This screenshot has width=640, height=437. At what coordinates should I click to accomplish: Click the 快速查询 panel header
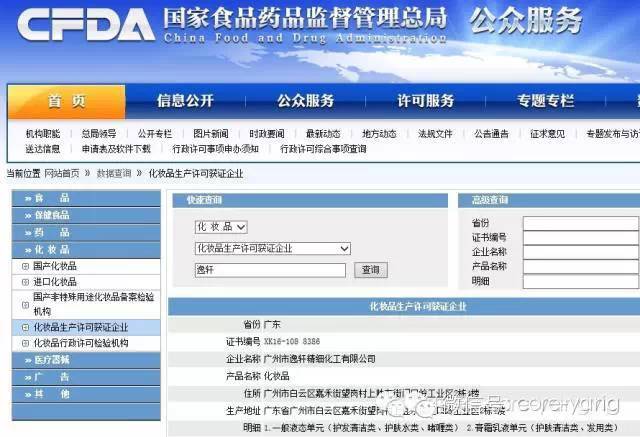pyautogui.click(x=310, y=200)
